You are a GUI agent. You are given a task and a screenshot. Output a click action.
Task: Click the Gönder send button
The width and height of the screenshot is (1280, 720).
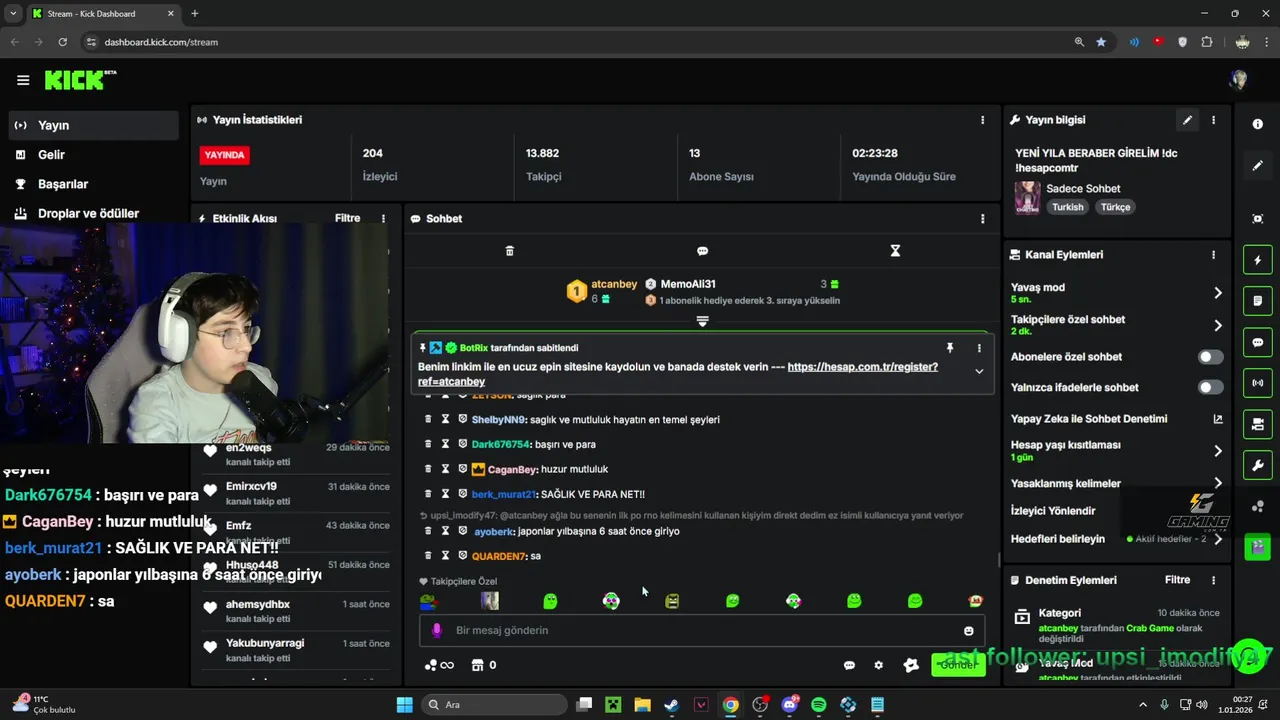tap(958, 665)
